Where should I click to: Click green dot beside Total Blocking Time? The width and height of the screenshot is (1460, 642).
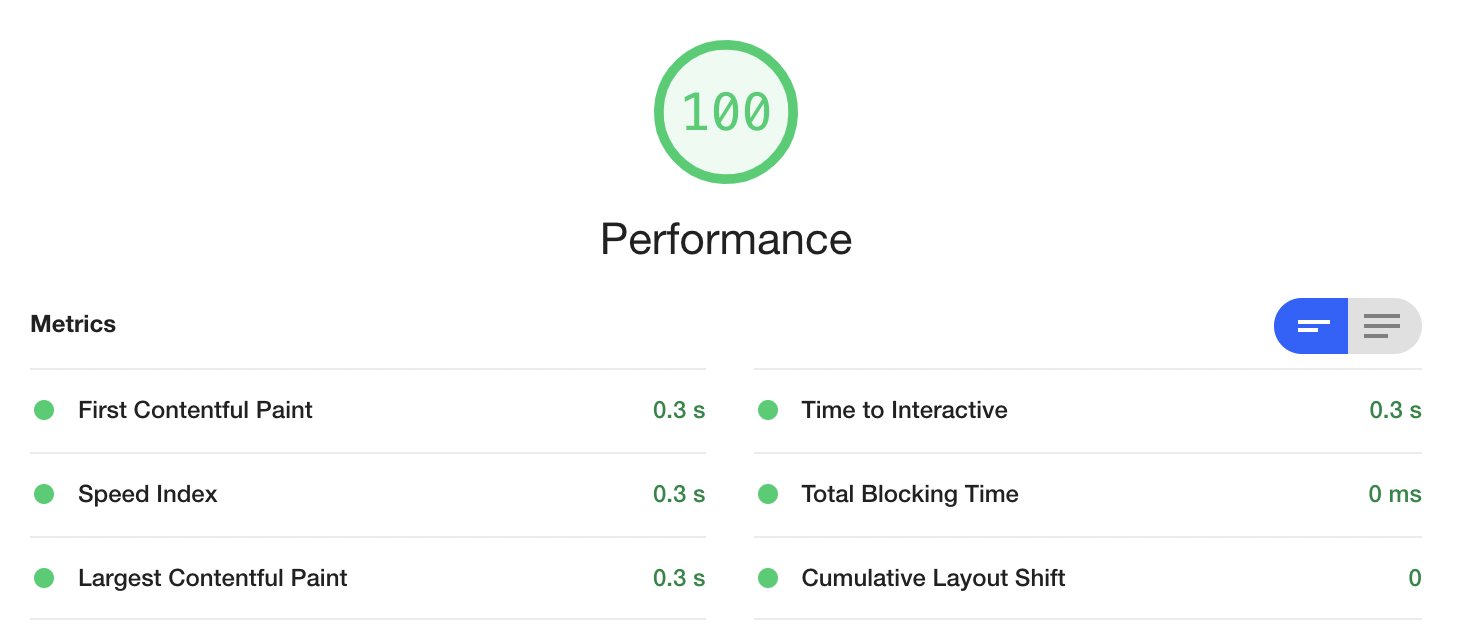(768, 494)
